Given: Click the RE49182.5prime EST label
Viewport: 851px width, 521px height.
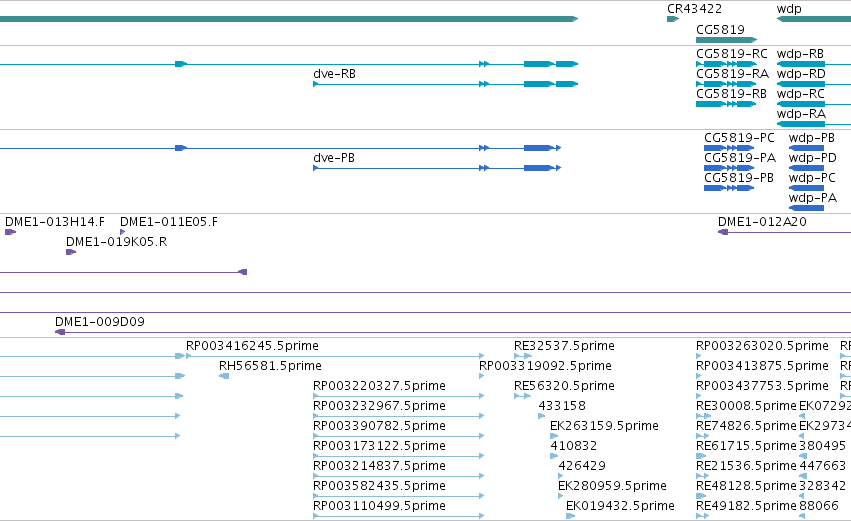Looking at the screenshot, I should click(x=746, y=507).
